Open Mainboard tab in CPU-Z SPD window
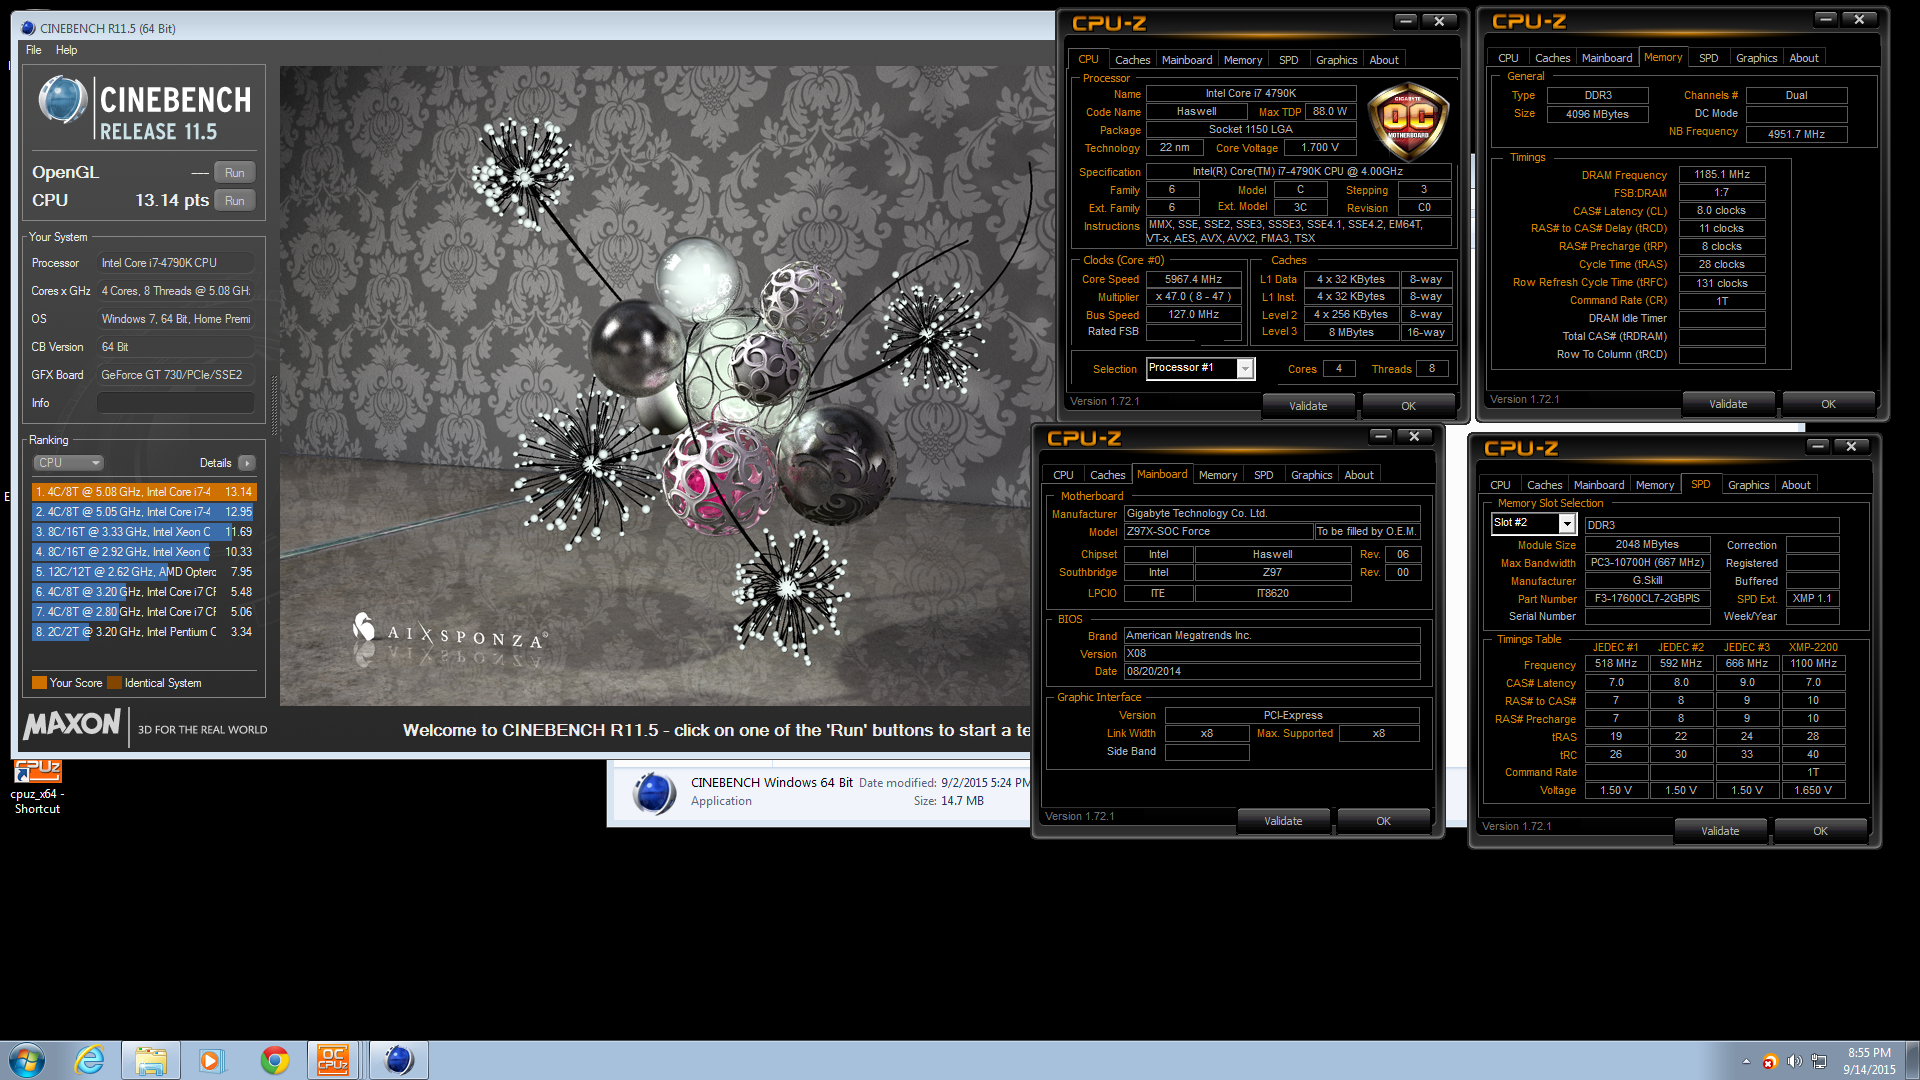Viewport: 1920px width, 1080px height. (x=1598, y=485)
